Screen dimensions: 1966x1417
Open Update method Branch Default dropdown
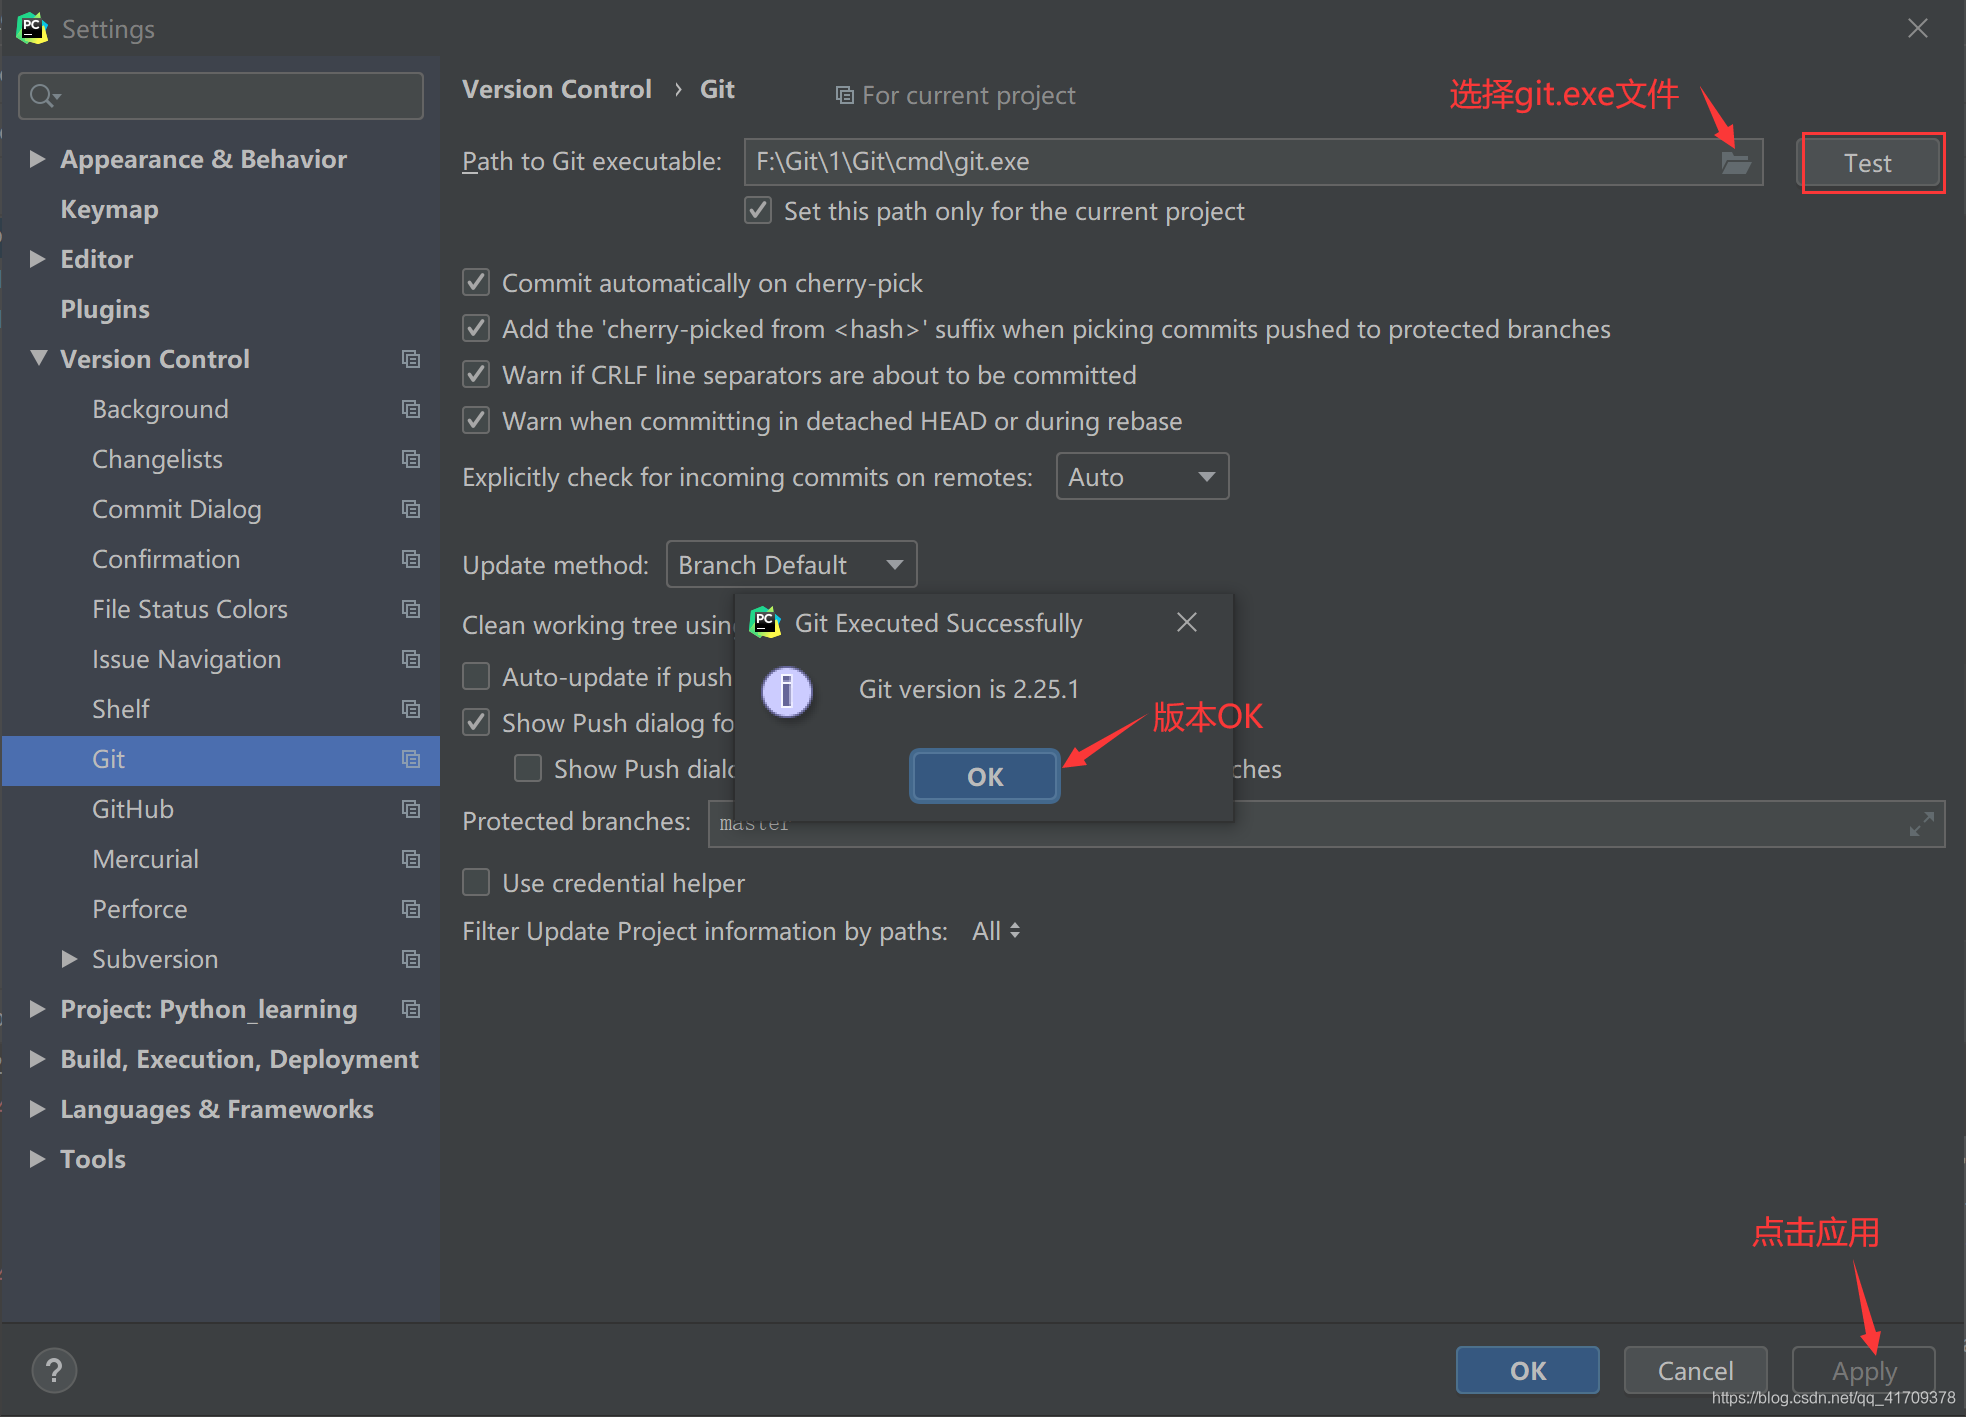790,565
